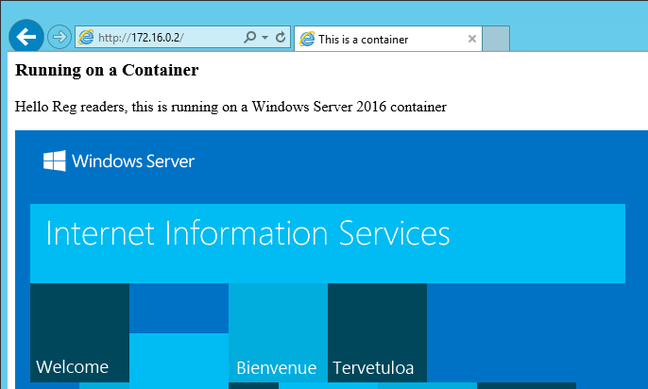Click the Welcome tile
648x389 pixels.
pyautogui.click(x=80, y=333)
